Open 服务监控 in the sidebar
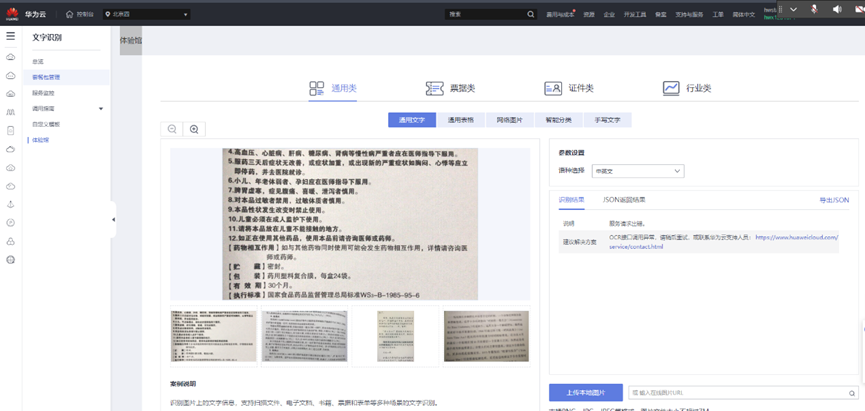 43,93
